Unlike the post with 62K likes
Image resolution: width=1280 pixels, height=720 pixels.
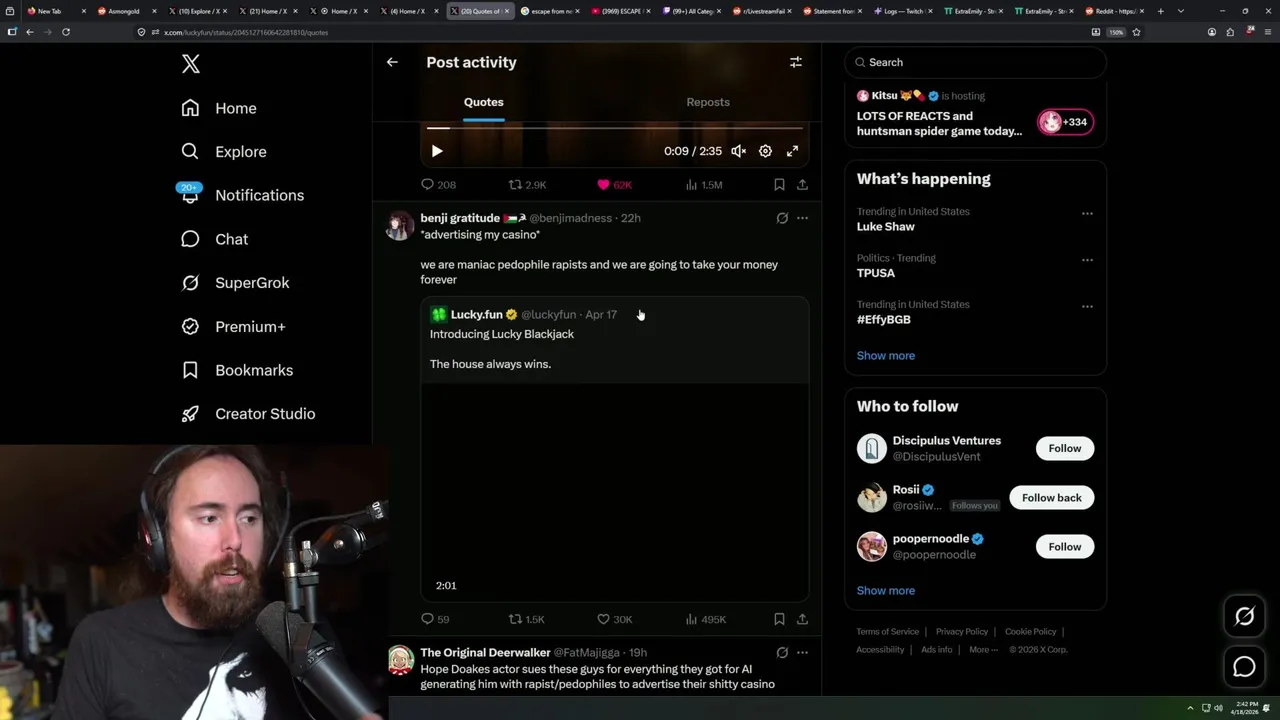(614, 185)
